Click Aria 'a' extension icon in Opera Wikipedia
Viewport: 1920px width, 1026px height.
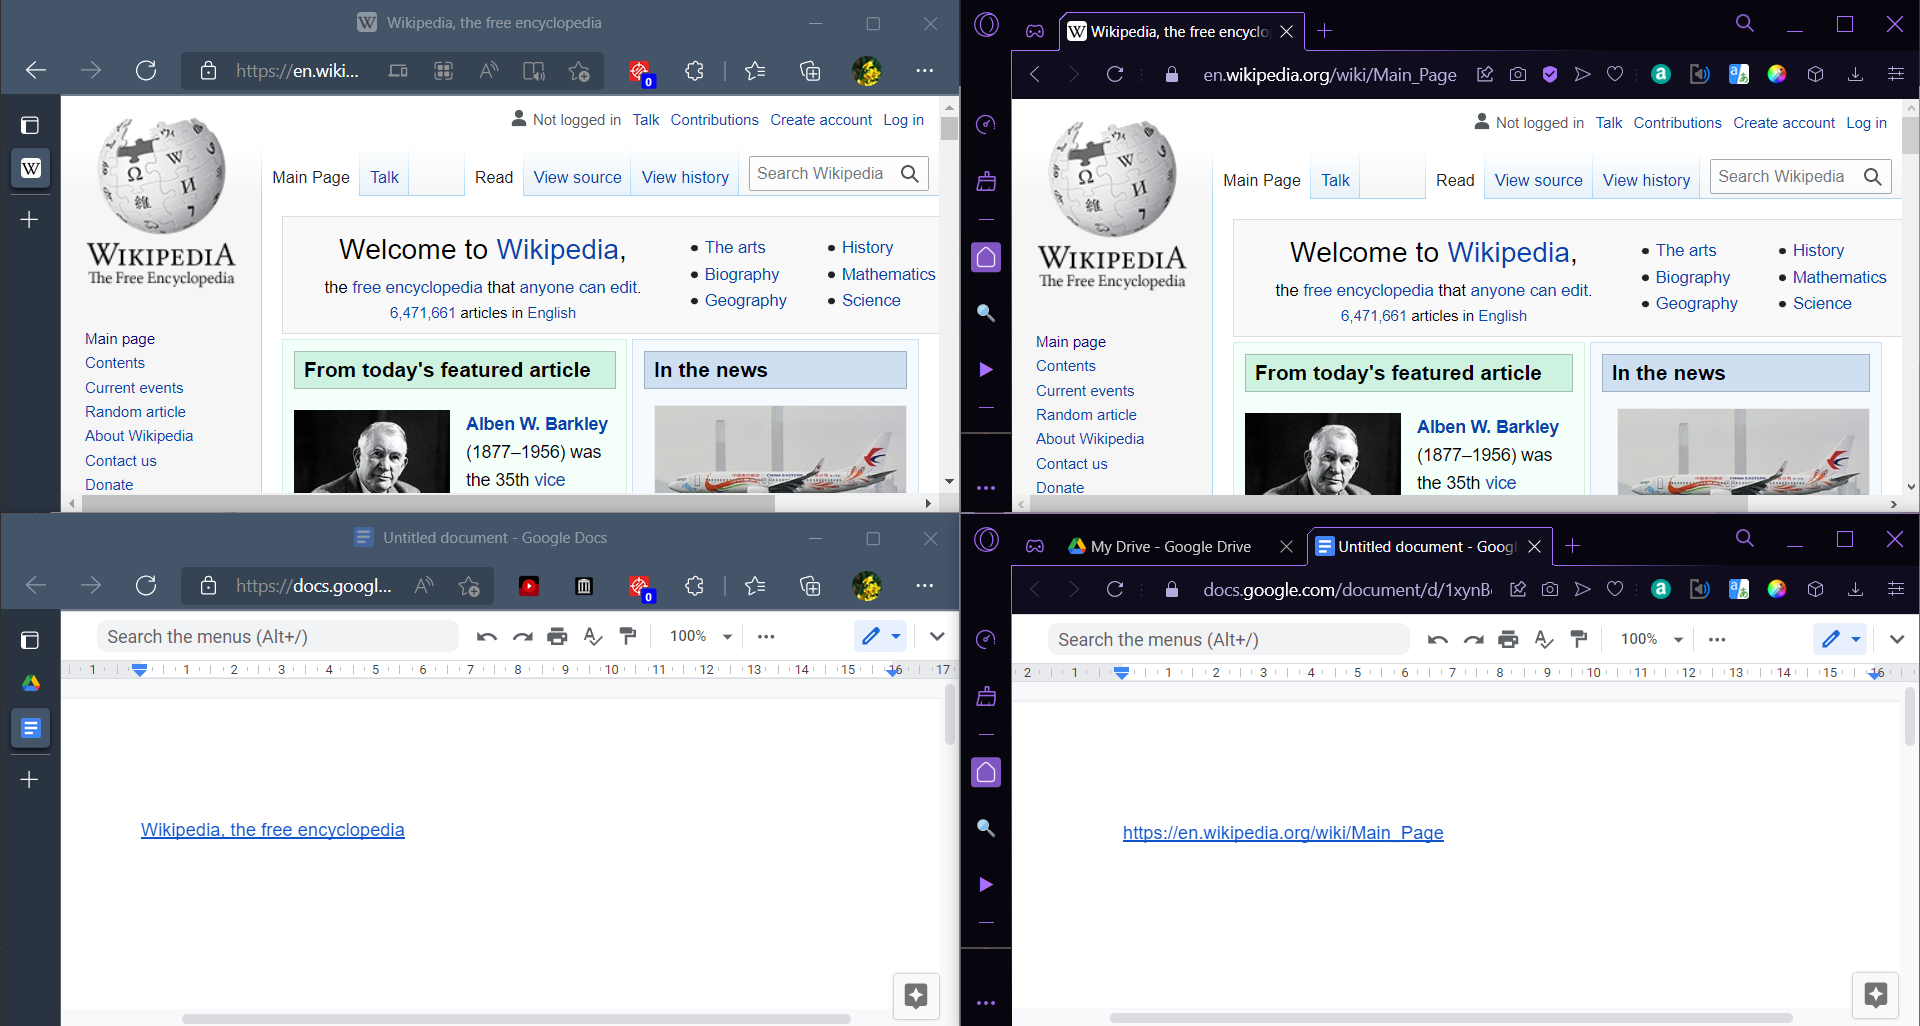(x=1660, y=74)
